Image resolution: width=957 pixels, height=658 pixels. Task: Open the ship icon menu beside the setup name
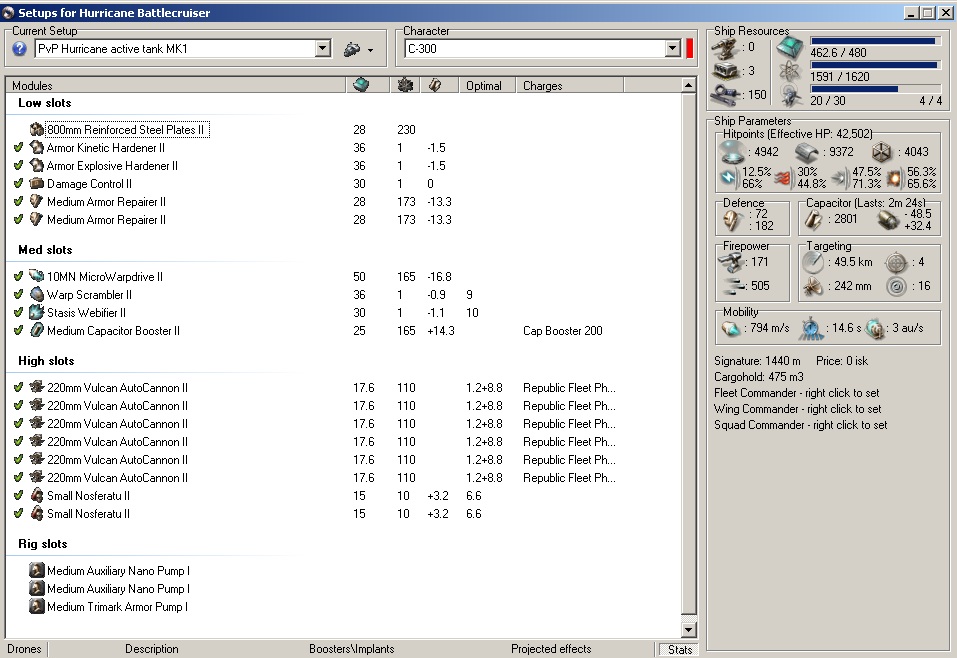(358, 49)
